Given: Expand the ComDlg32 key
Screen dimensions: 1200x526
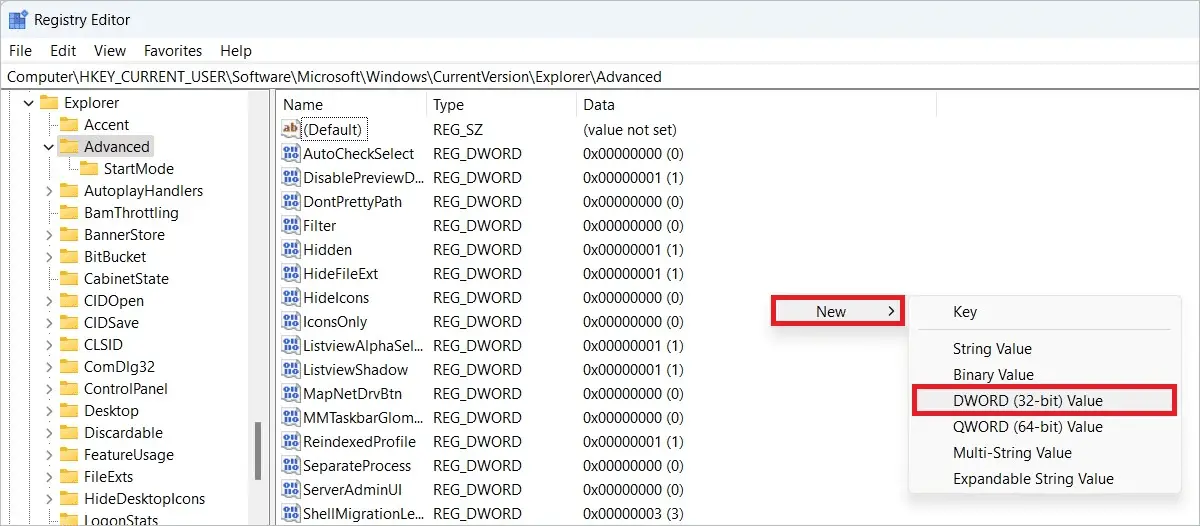Looking at the screenshot, I should (x=48, y=366).
